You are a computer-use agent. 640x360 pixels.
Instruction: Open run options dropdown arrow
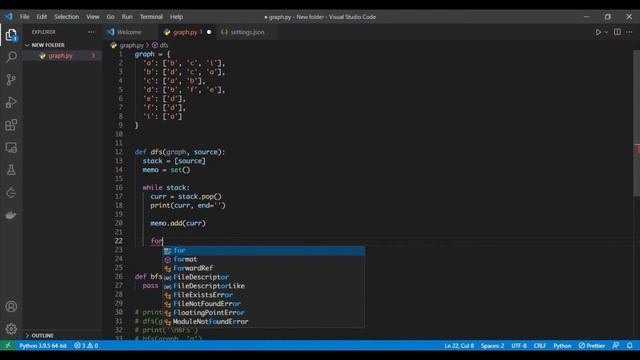point(606,32)
